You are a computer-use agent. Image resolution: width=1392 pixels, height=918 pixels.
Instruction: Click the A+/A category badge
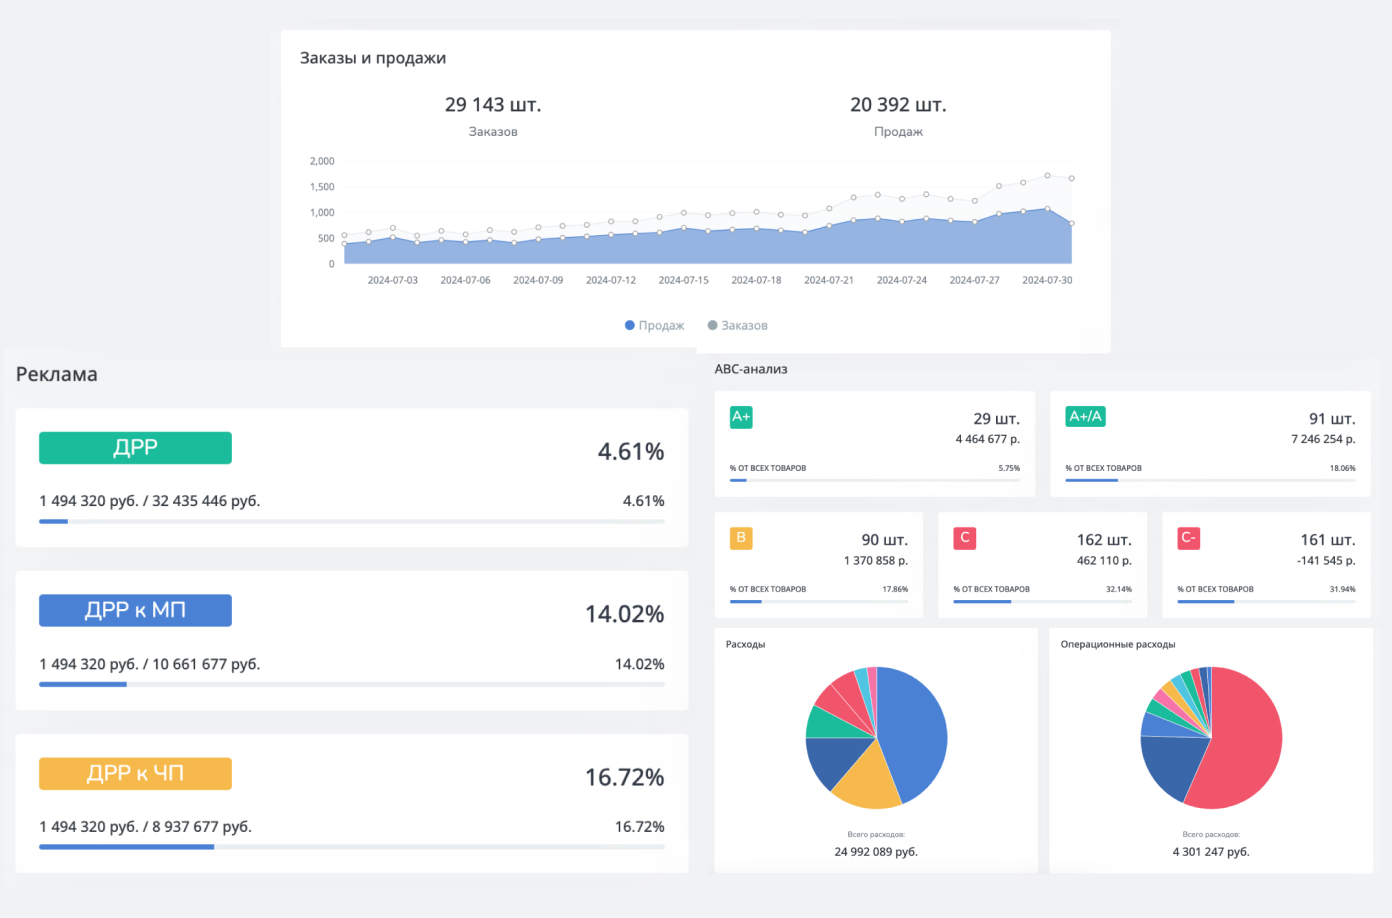point(1085,417)
